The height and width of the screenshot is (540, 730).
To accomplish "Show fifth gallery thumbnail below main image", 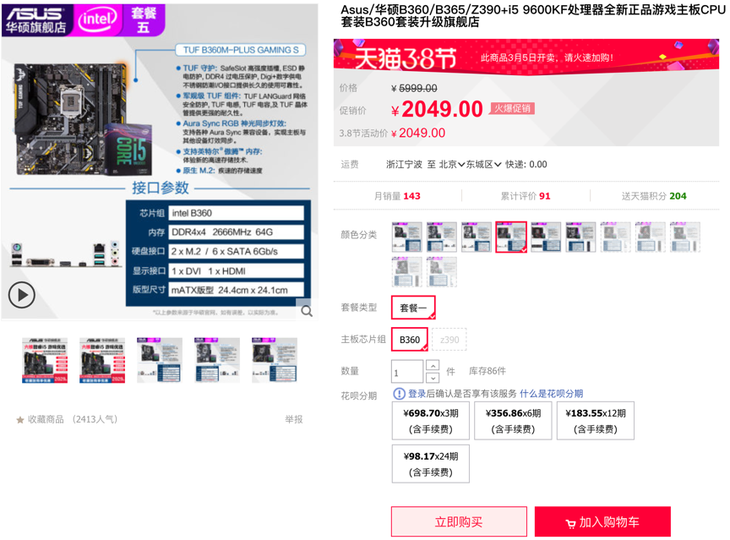I will [x=274, y=360].
